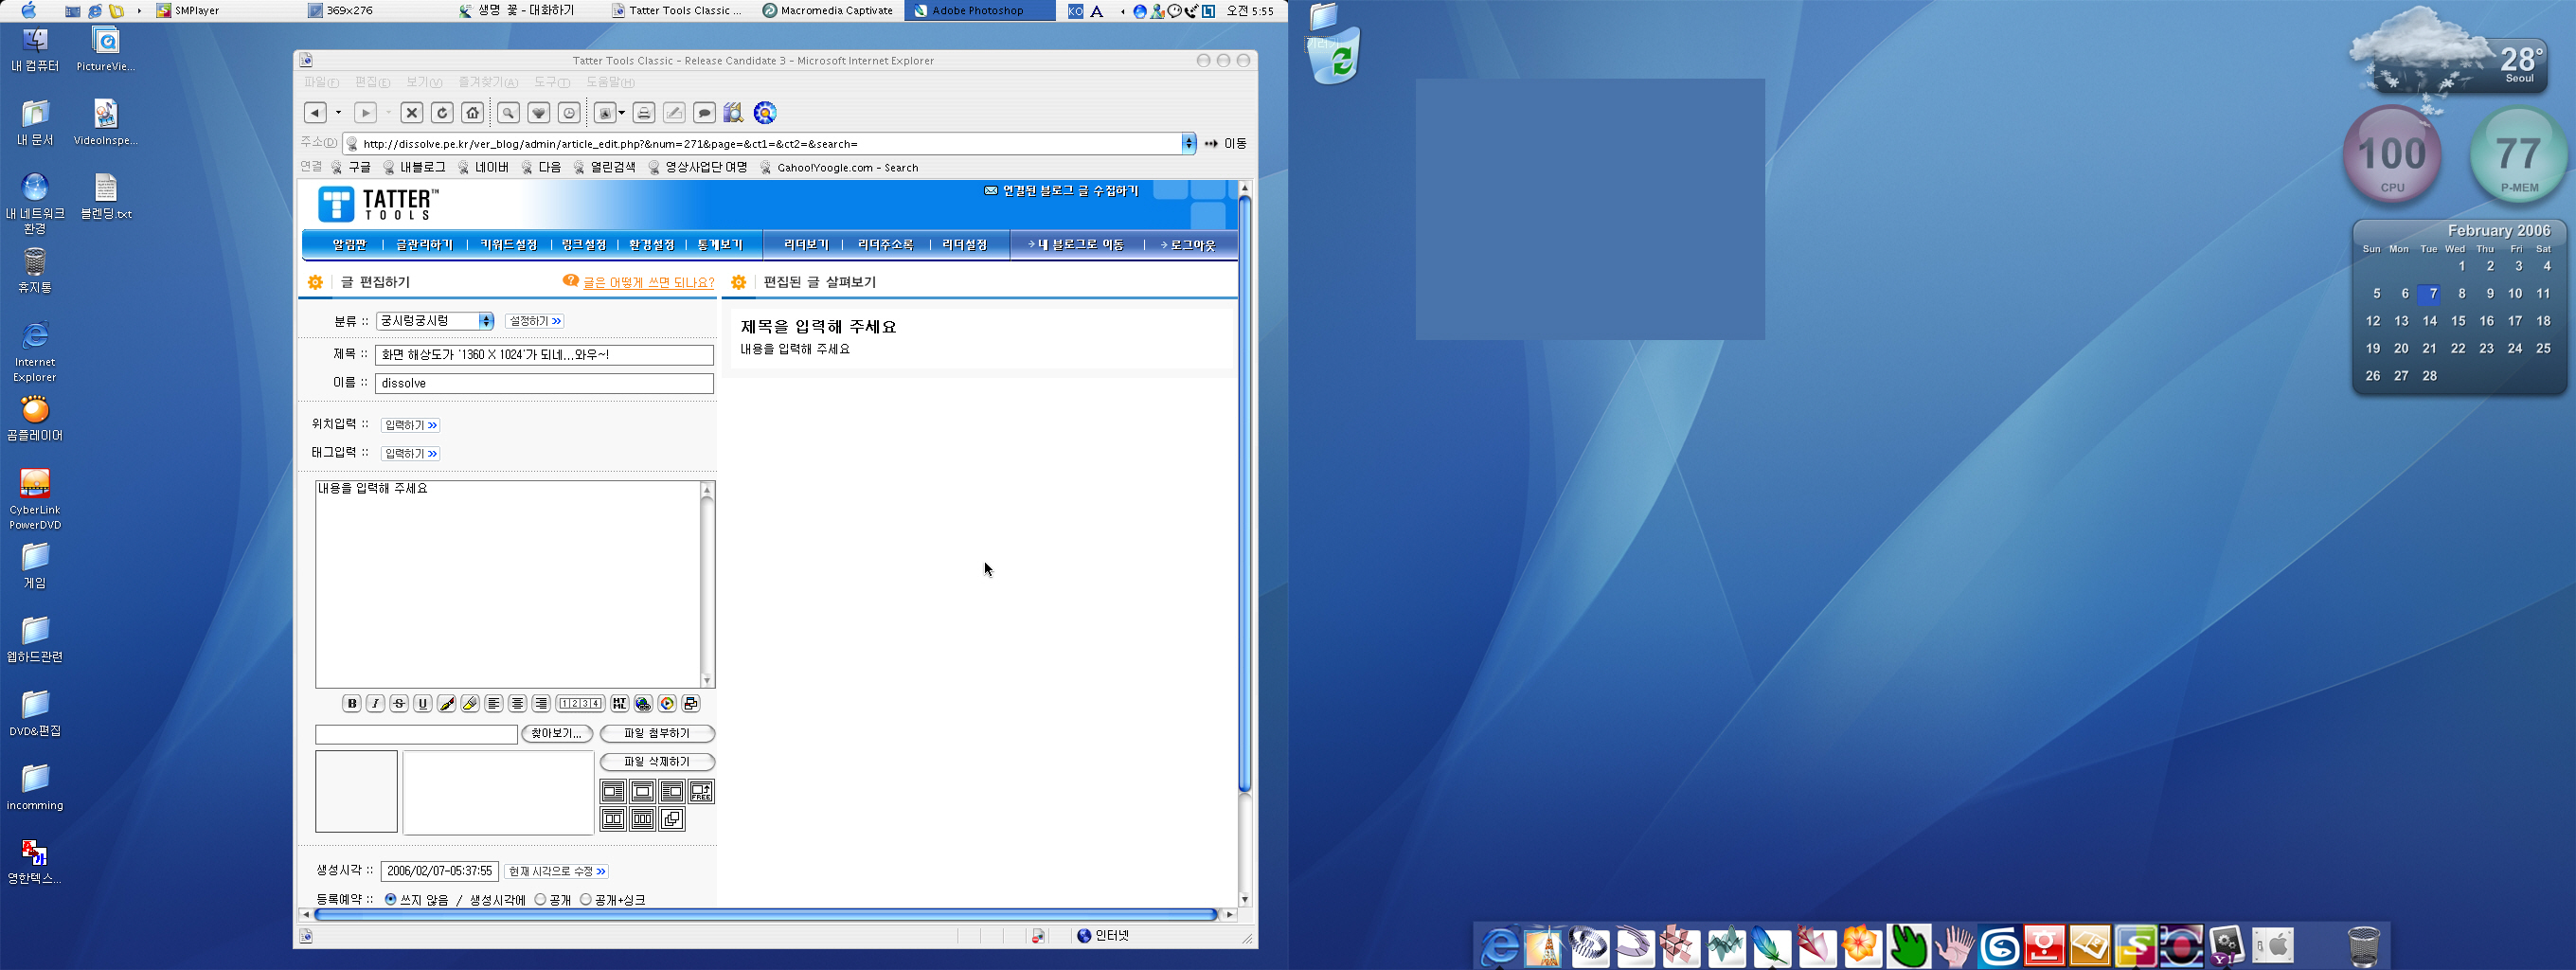Click the IE Search magnifier button
The image size is (2576, 970).
509,113
